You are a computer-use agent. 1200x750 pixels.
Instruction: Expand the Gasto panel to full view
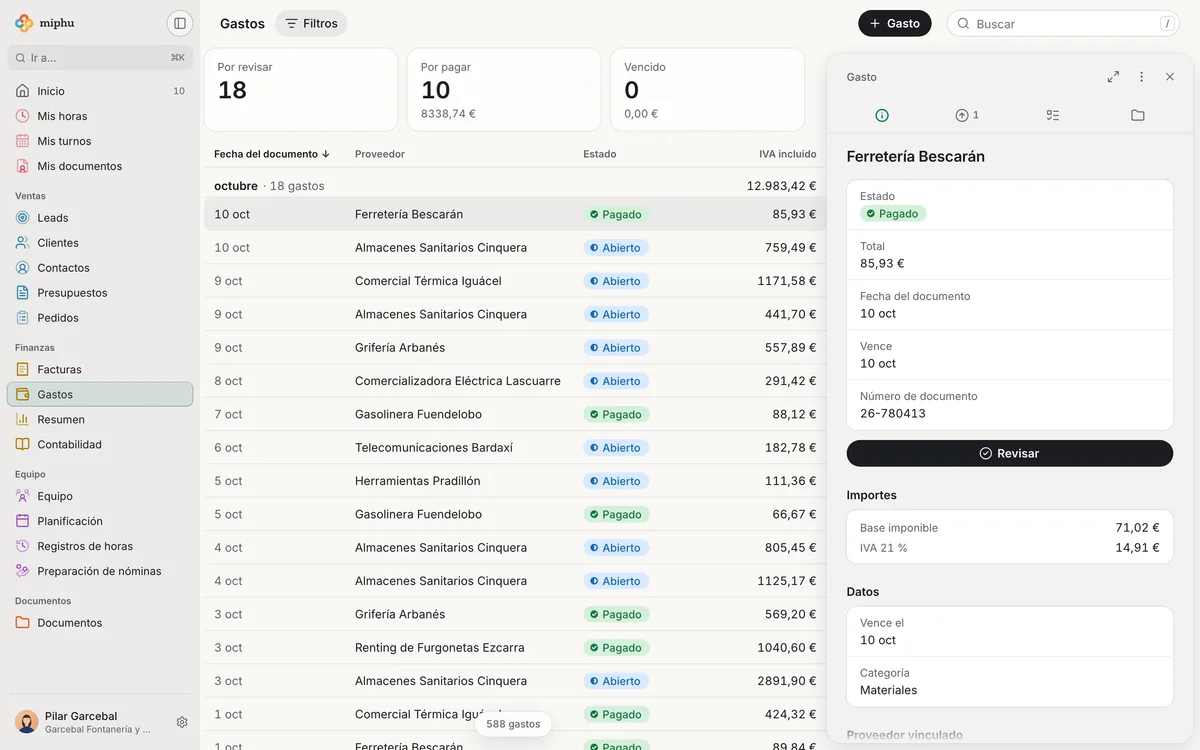click(1113, 77)
